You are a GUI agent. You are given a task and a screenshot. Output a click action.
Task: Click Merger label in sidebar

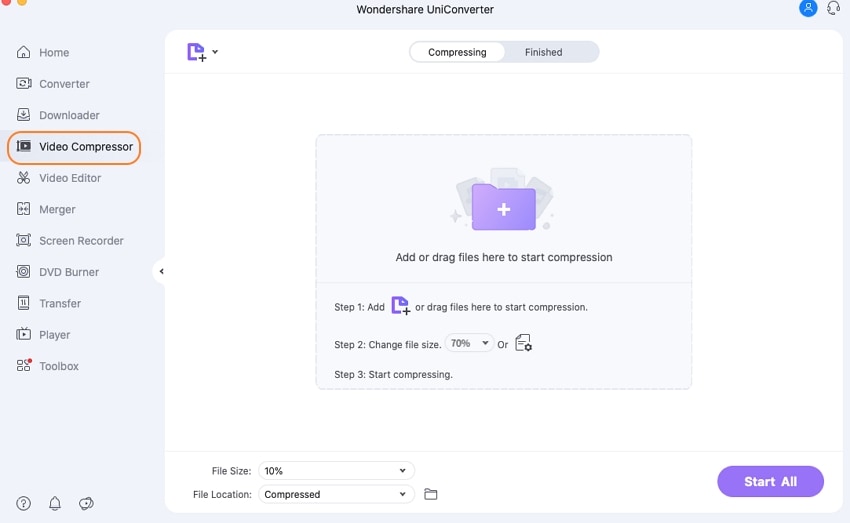click(57, 210)
